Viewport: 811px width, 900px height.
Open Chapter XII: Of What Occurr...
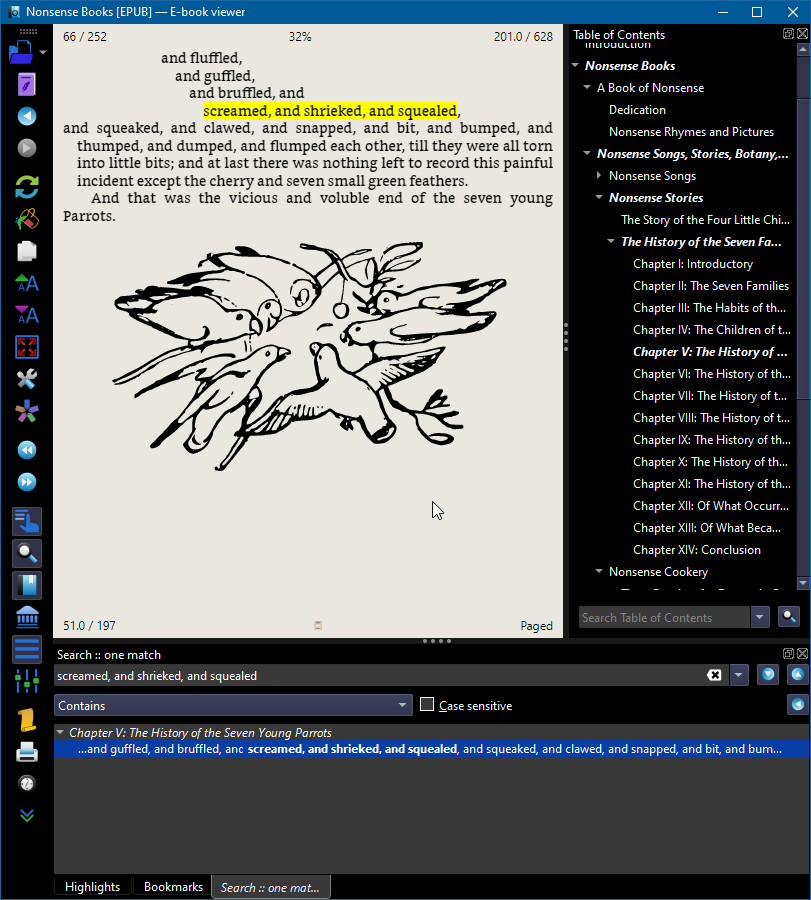711,506
